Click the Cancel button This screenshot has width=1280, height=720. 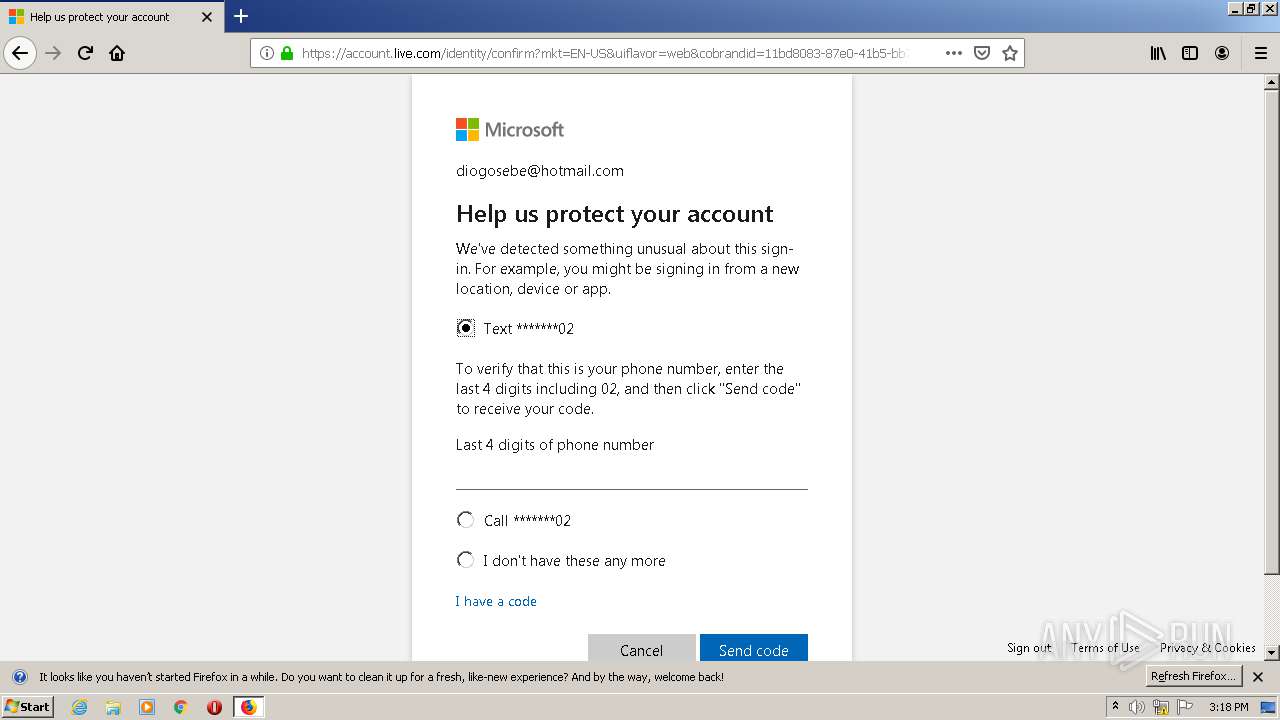tap(641, 648)
